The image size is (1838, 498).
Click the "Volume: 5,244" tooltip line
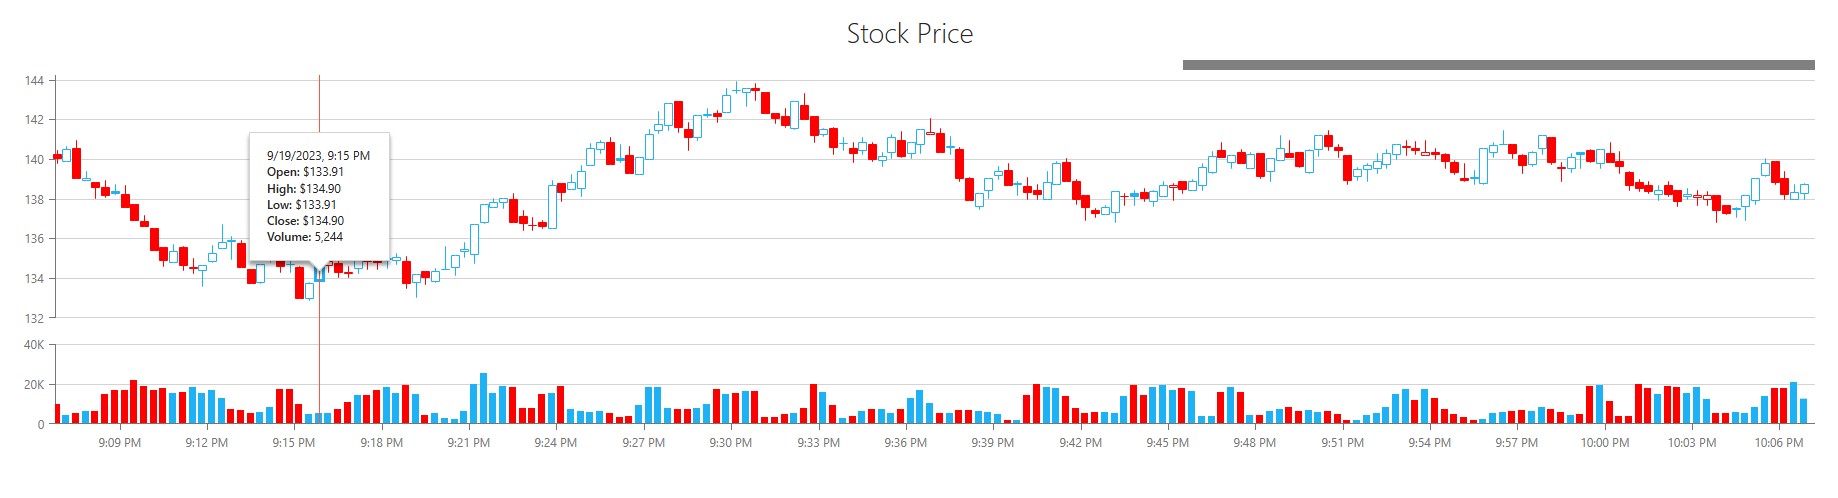click(x=305, y=237)
